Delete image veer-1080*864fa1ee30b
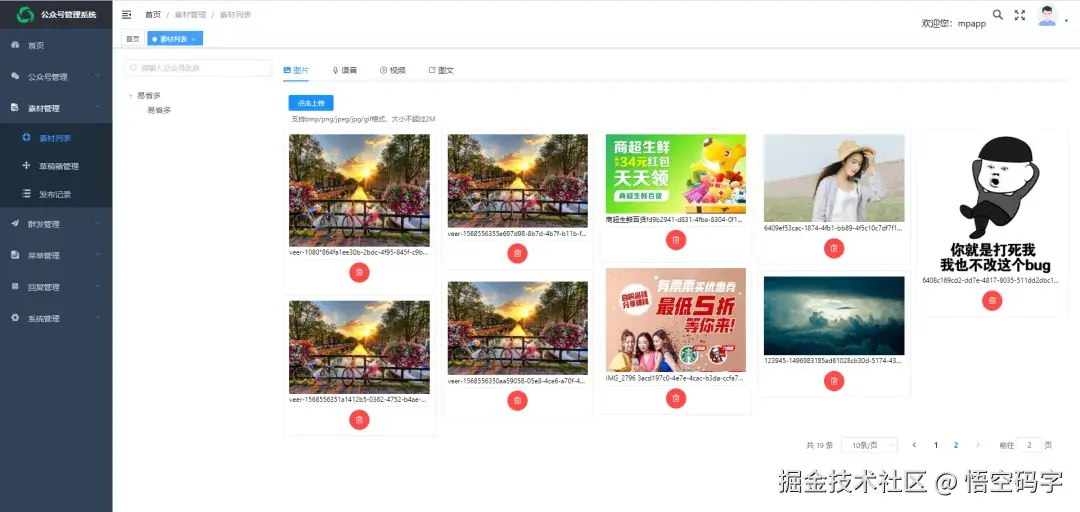This screenshot has width=1080, height=512. (x=360, y=272)
